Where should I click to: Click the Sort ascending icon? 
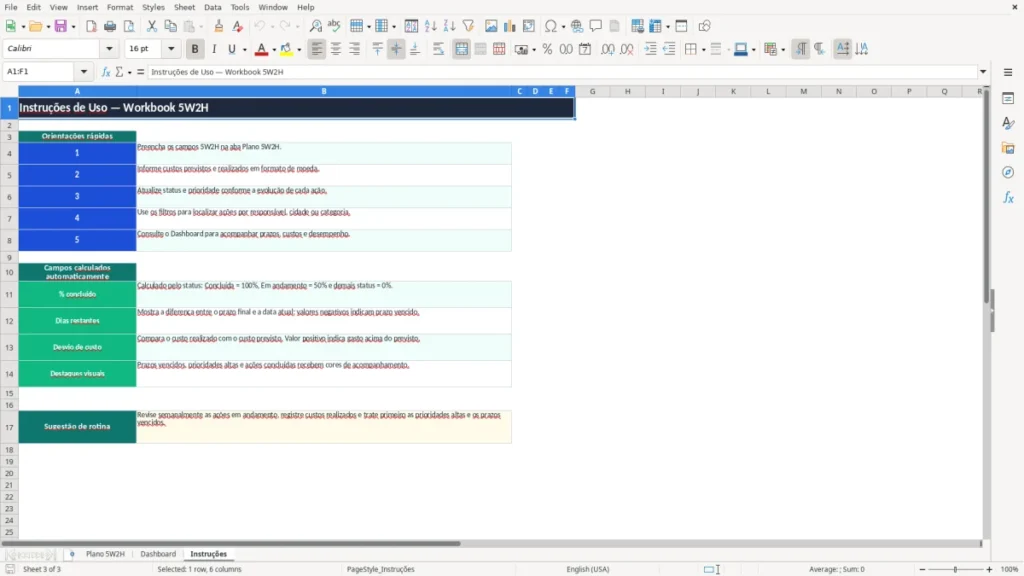pyautogui.click(x=430, y=26)
